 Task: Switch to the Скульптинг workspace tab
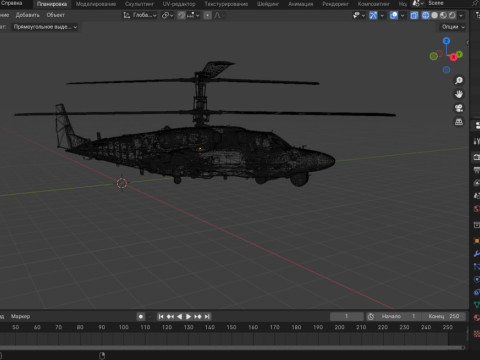(x=139, y=4)
